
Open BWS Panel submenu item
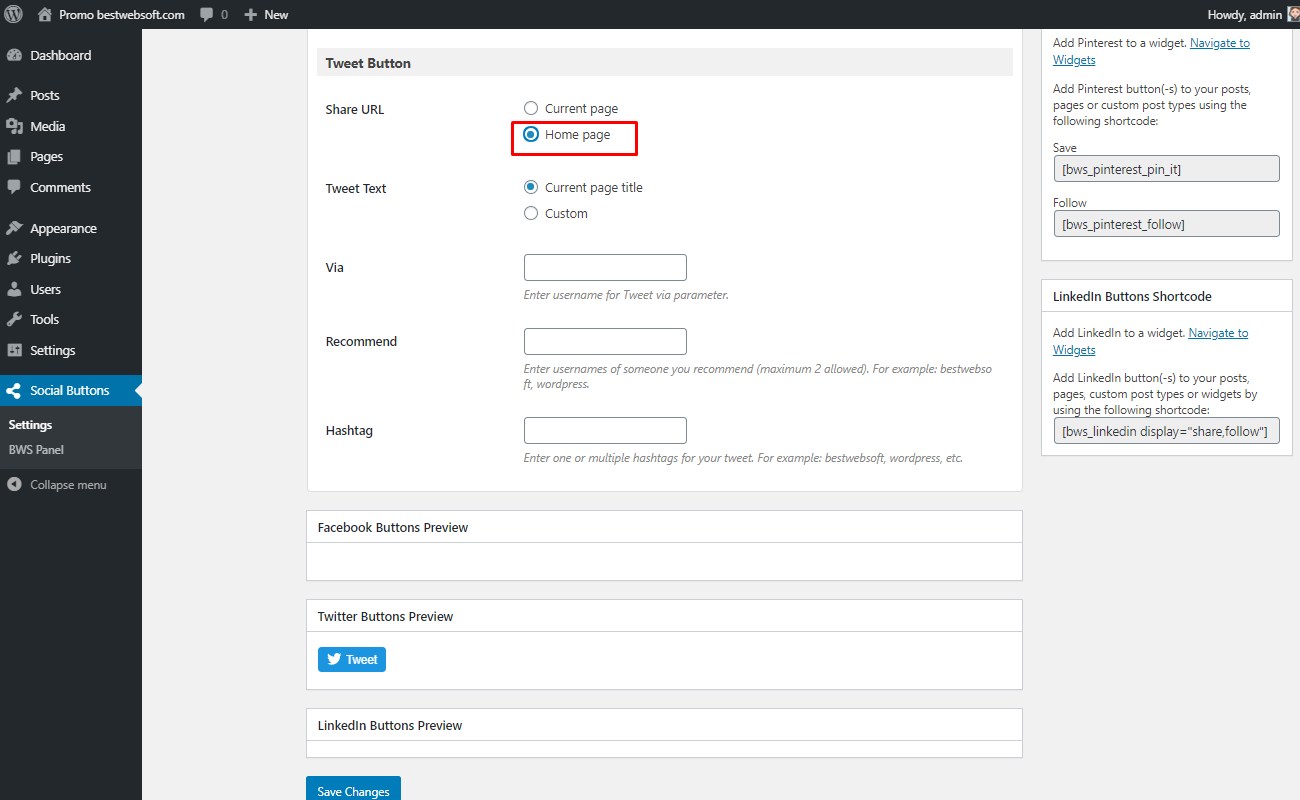[x=36, y=449]
